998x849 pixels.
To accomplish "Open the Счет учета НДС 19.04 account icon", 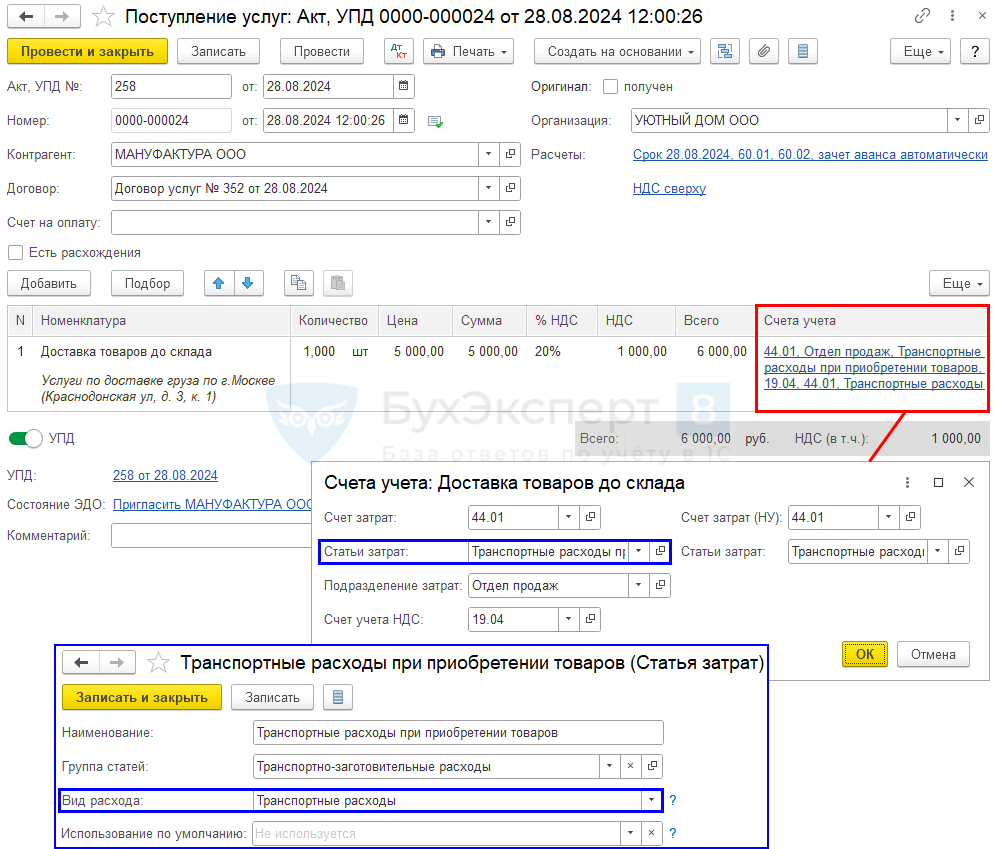I will click(x=590, y=619).
